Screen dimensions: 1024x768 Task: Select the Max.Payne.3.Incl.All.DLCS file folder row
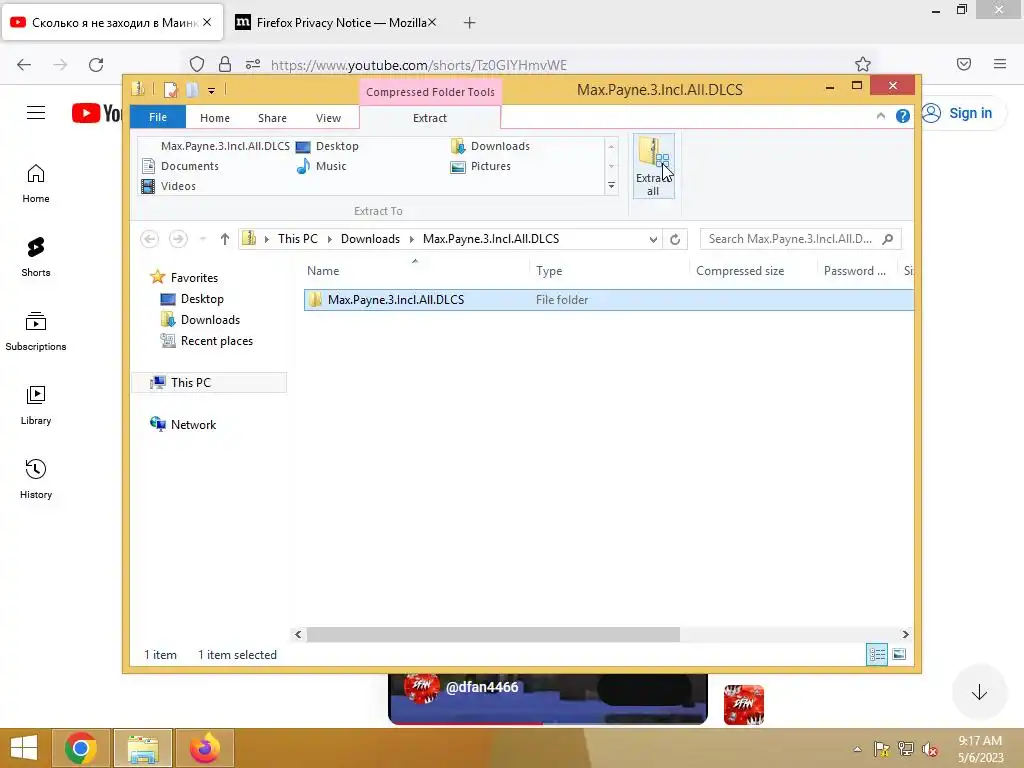(x=609, y=300)
